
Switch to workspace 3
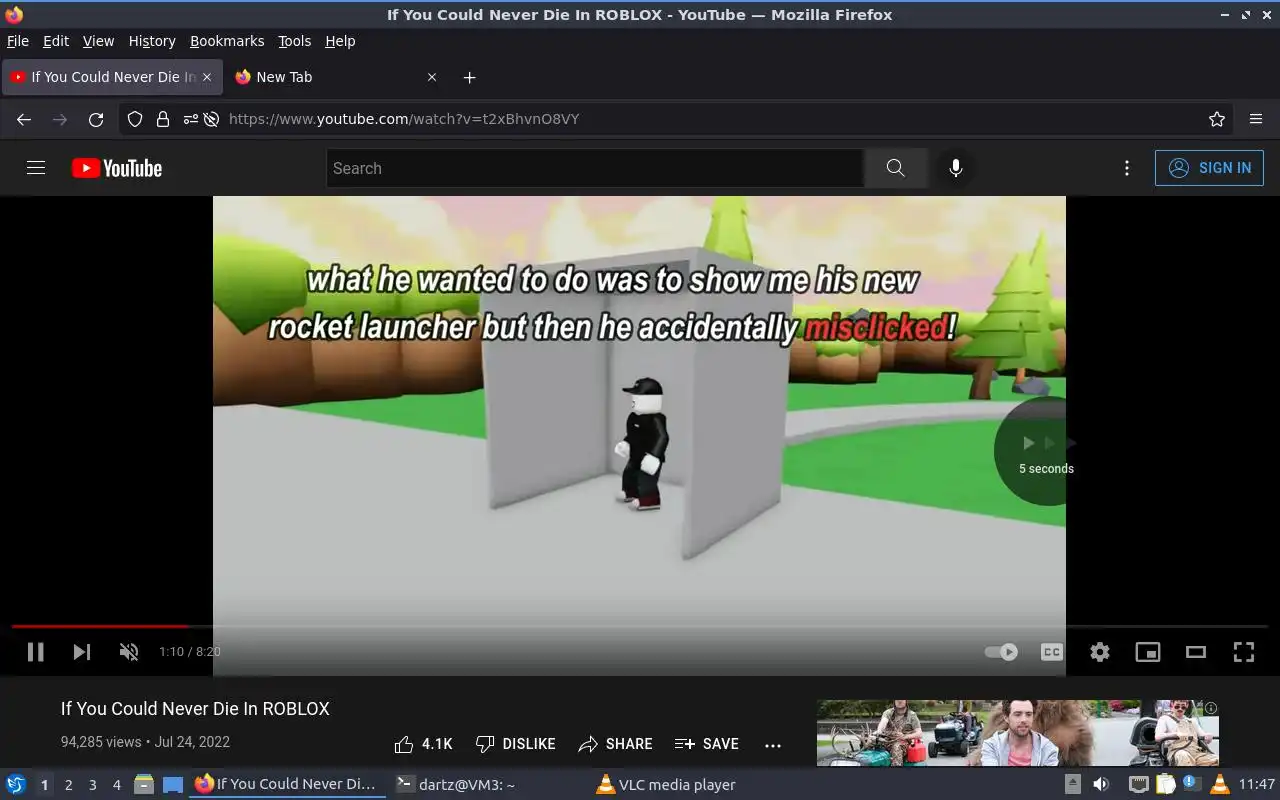click(x=92, y=785)
